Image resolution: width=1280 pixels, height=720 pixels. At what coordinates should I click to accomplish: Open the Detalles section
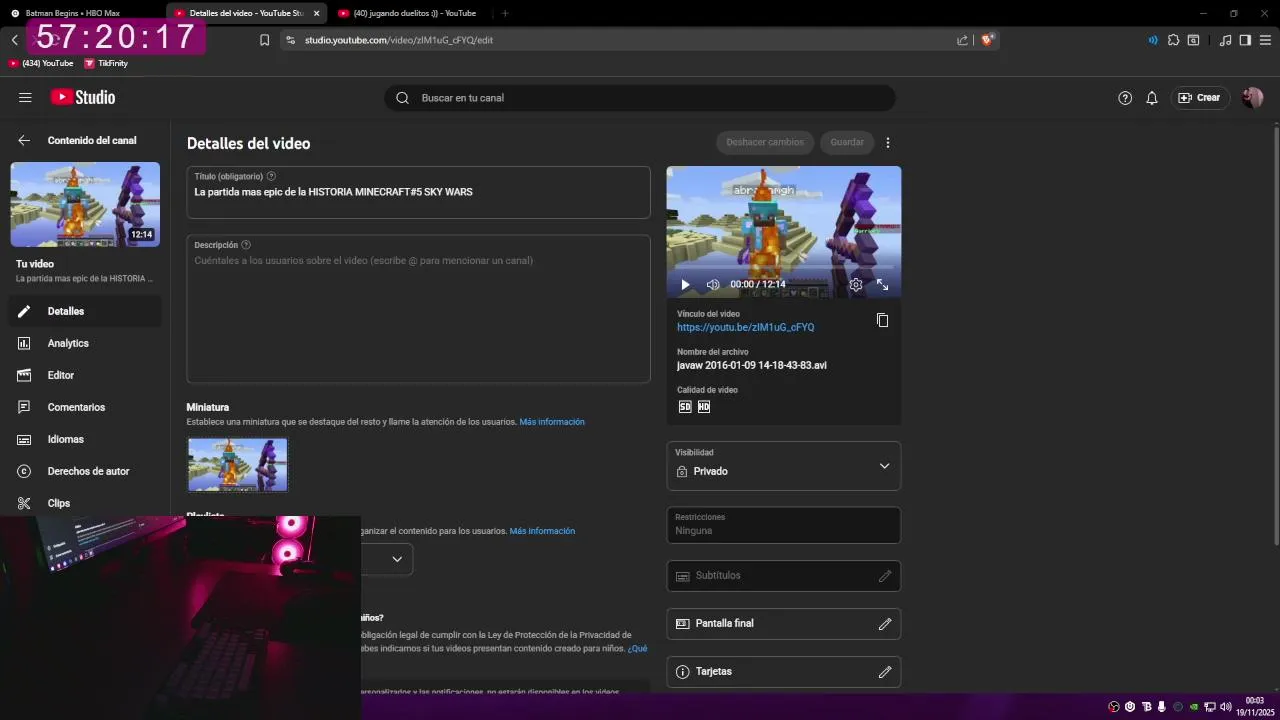(x=85, y=311)
